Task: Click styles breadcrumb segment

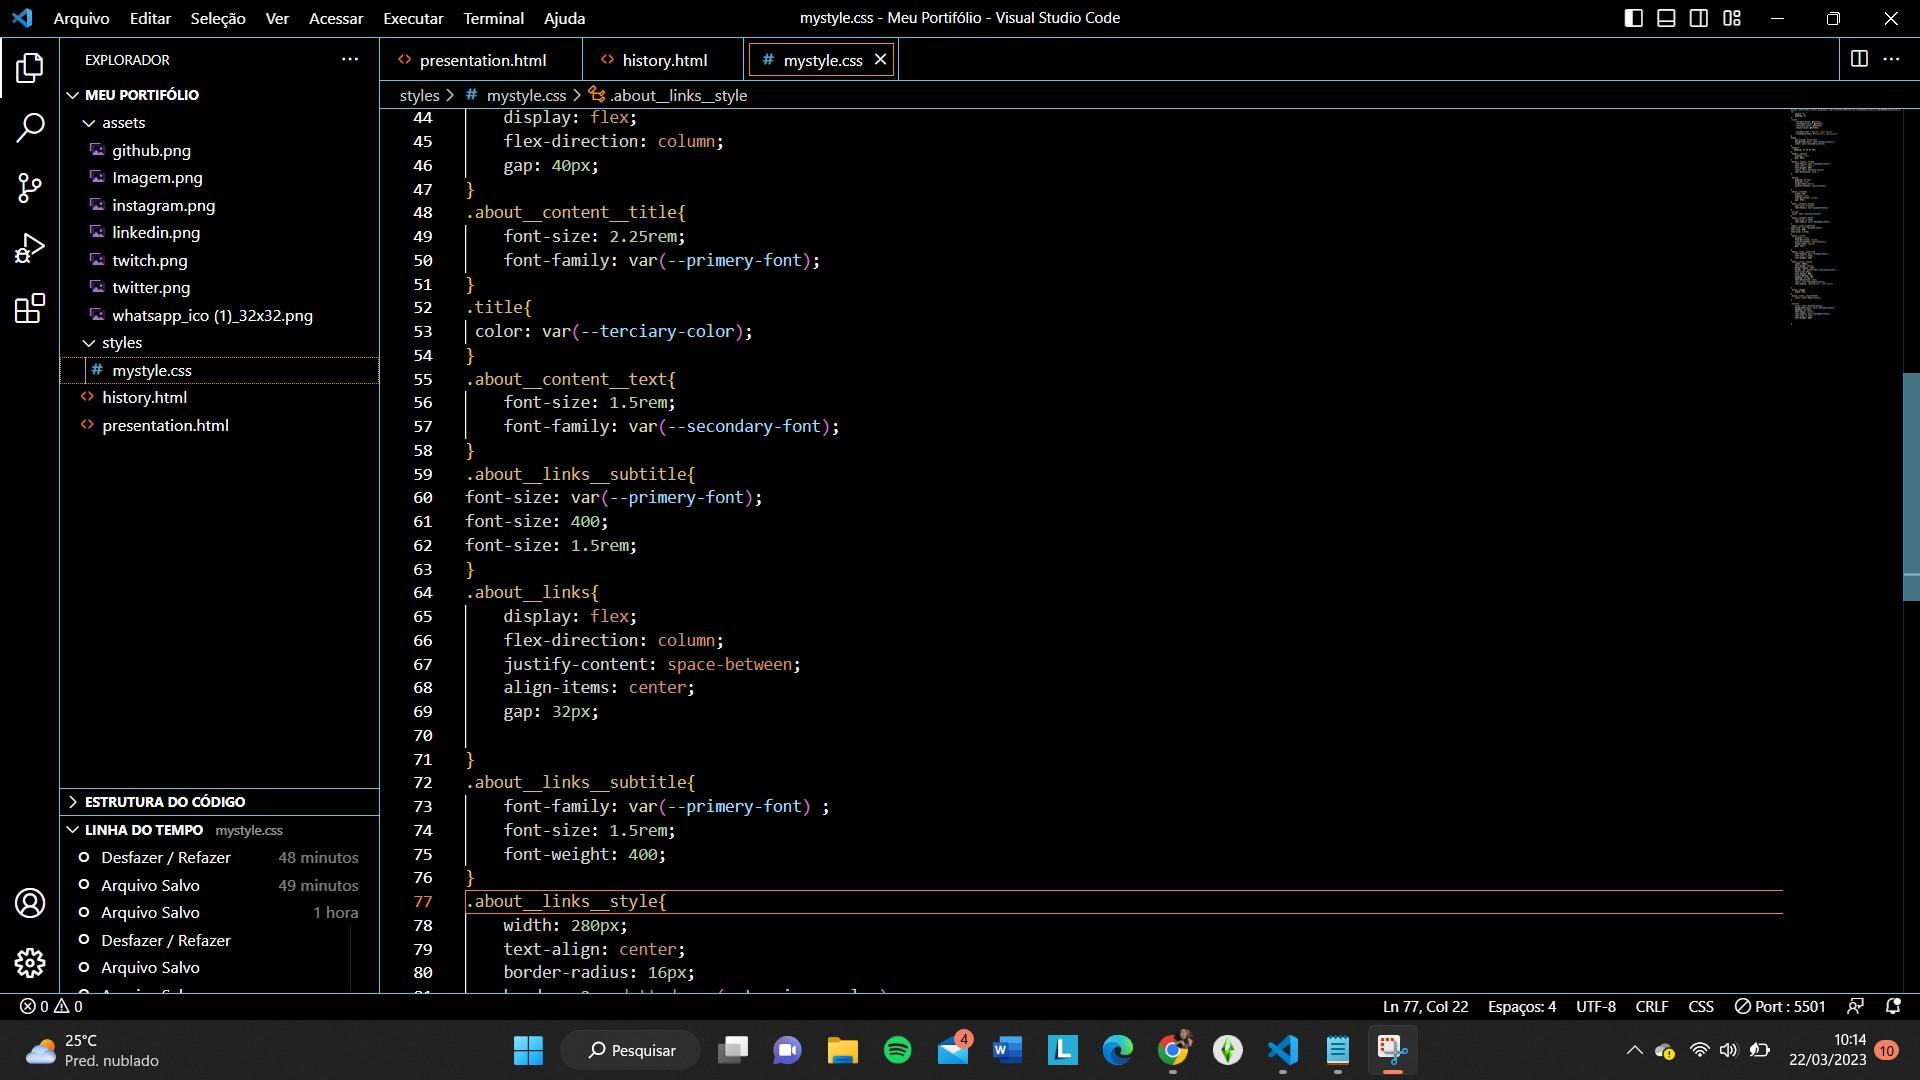Action: coord(419,95)
